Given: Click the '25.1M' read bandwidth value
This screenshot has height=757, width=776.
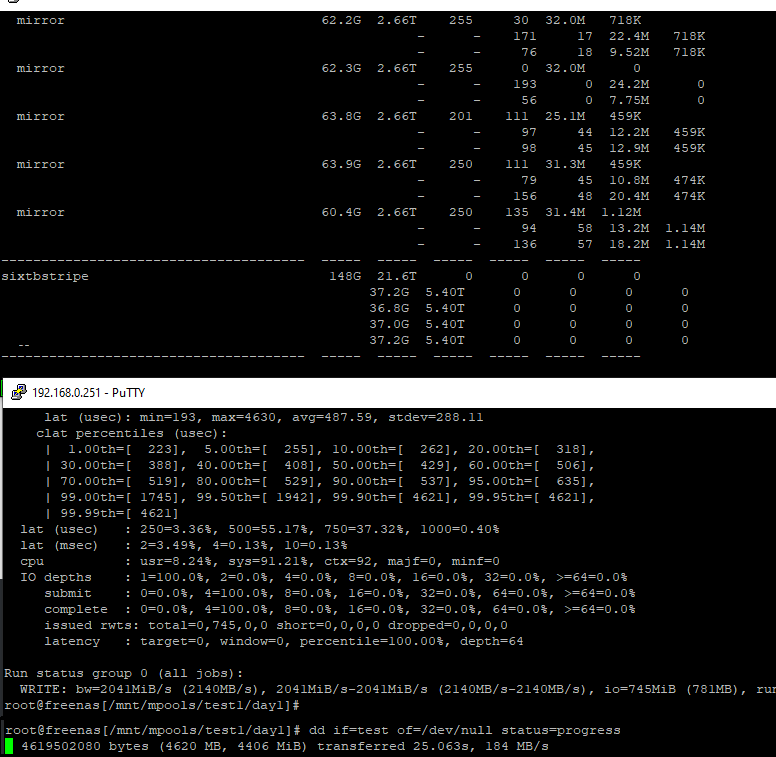Looking at the screenshot, I should pos(565,116).
